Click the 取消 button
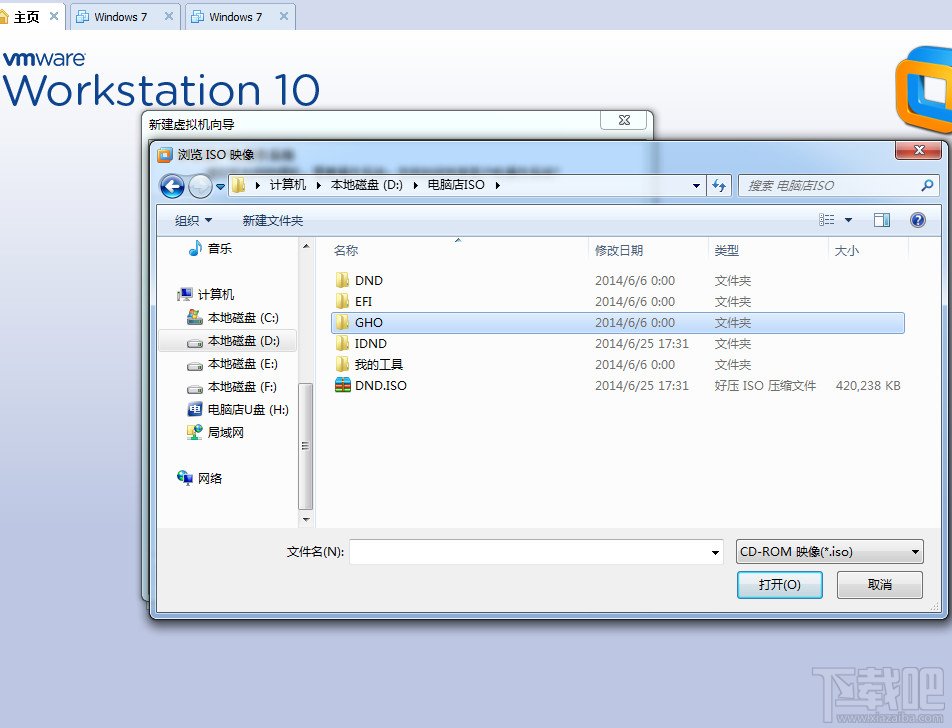Screen dimensions: 952x728 point(880,585)
